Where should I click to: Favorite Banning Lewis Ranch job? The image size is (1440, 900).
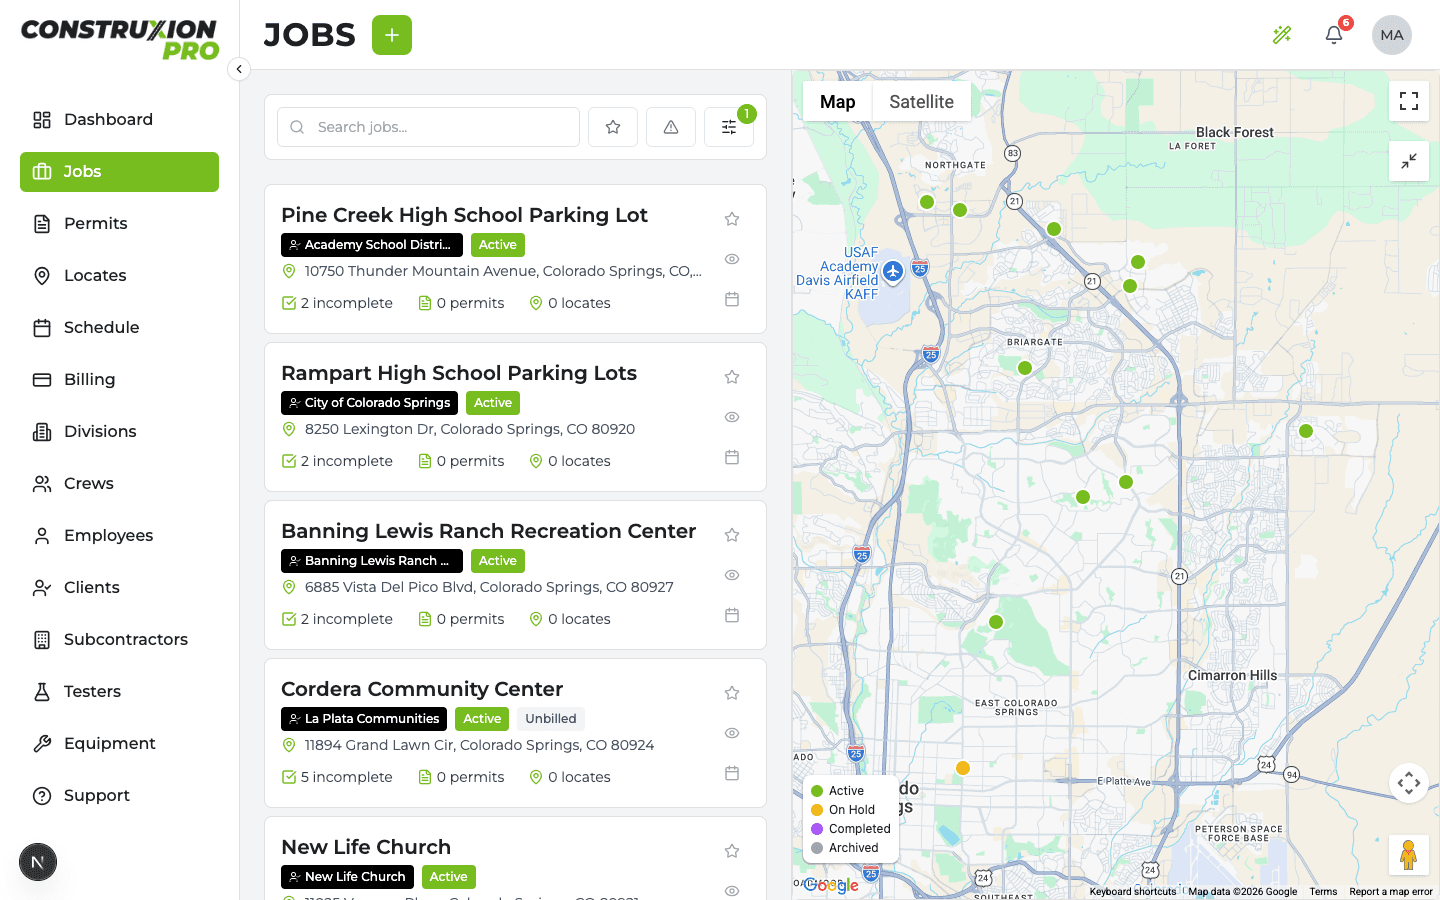[732, 535]
